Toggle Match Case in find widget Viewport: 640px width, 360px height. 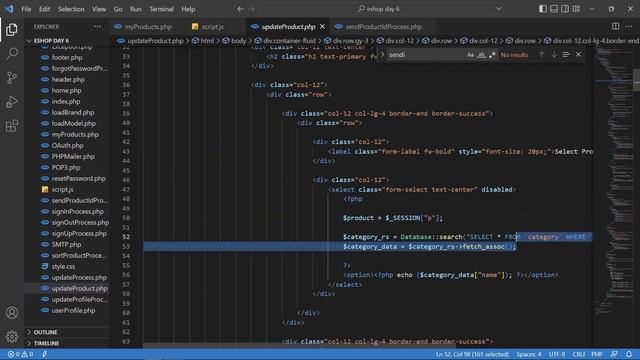pyautogui.click(x=471, y=55)
